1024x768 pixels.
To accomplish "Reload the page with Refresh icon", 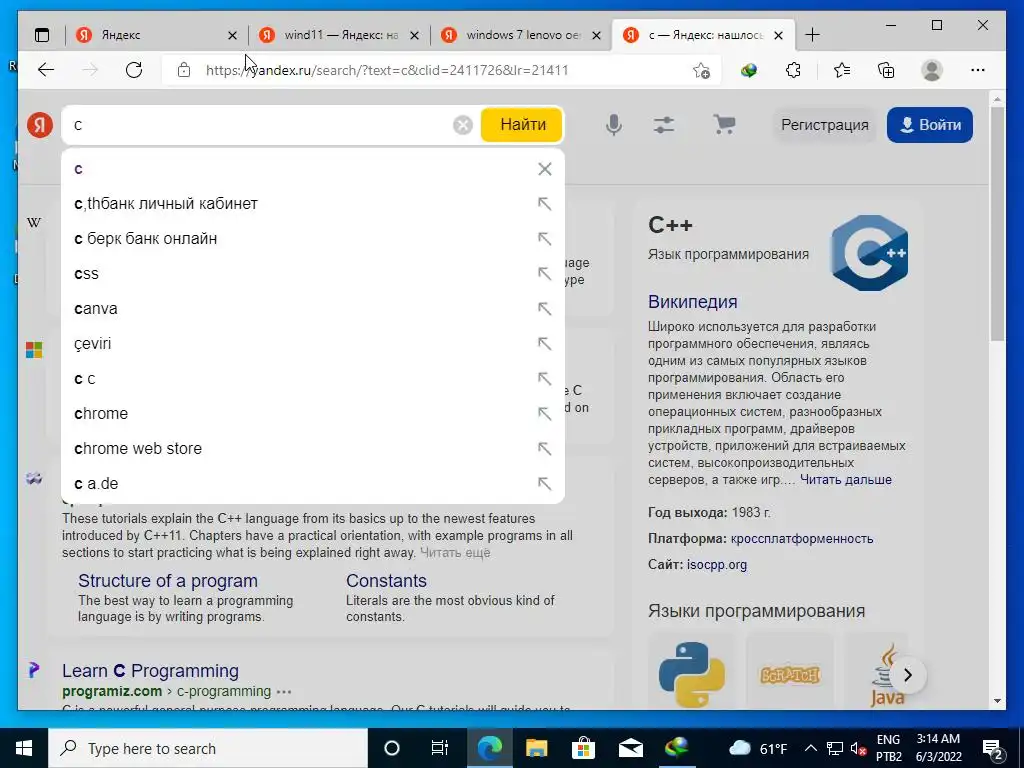I will 134,70.
